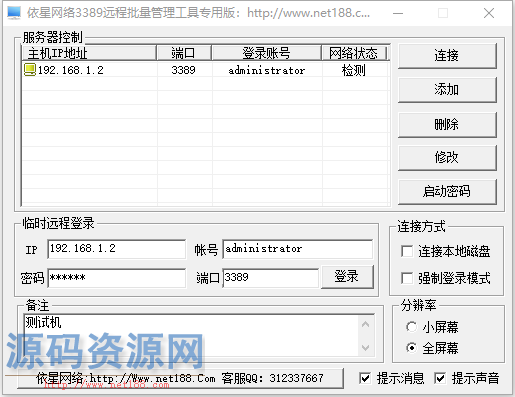The image size is (515, 397).
Task: Click the up arrow of the 备注 scrollbar
Action: click(365, 324)
